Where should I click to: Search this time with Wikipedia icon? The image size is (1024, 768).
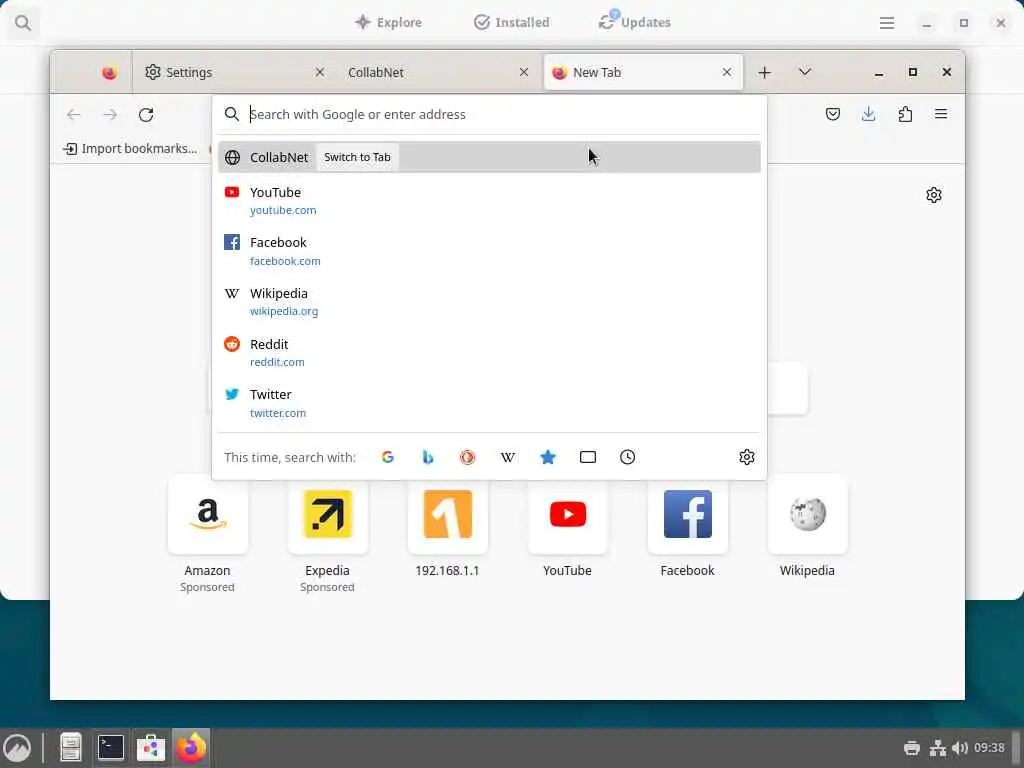507,457
